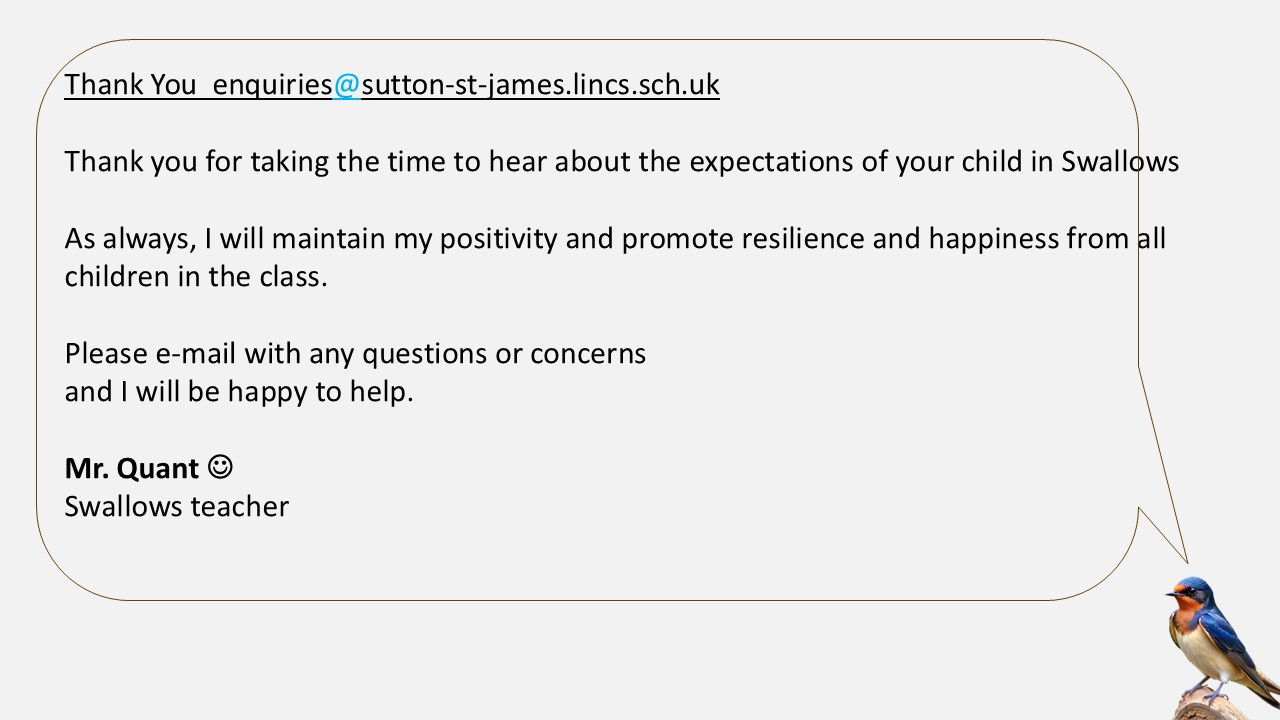Image resolution: width=1280 pixels, height=720 pixels.
Task: Click the "Please e-mail with any questions" line
Action: [x=355, y=354]
